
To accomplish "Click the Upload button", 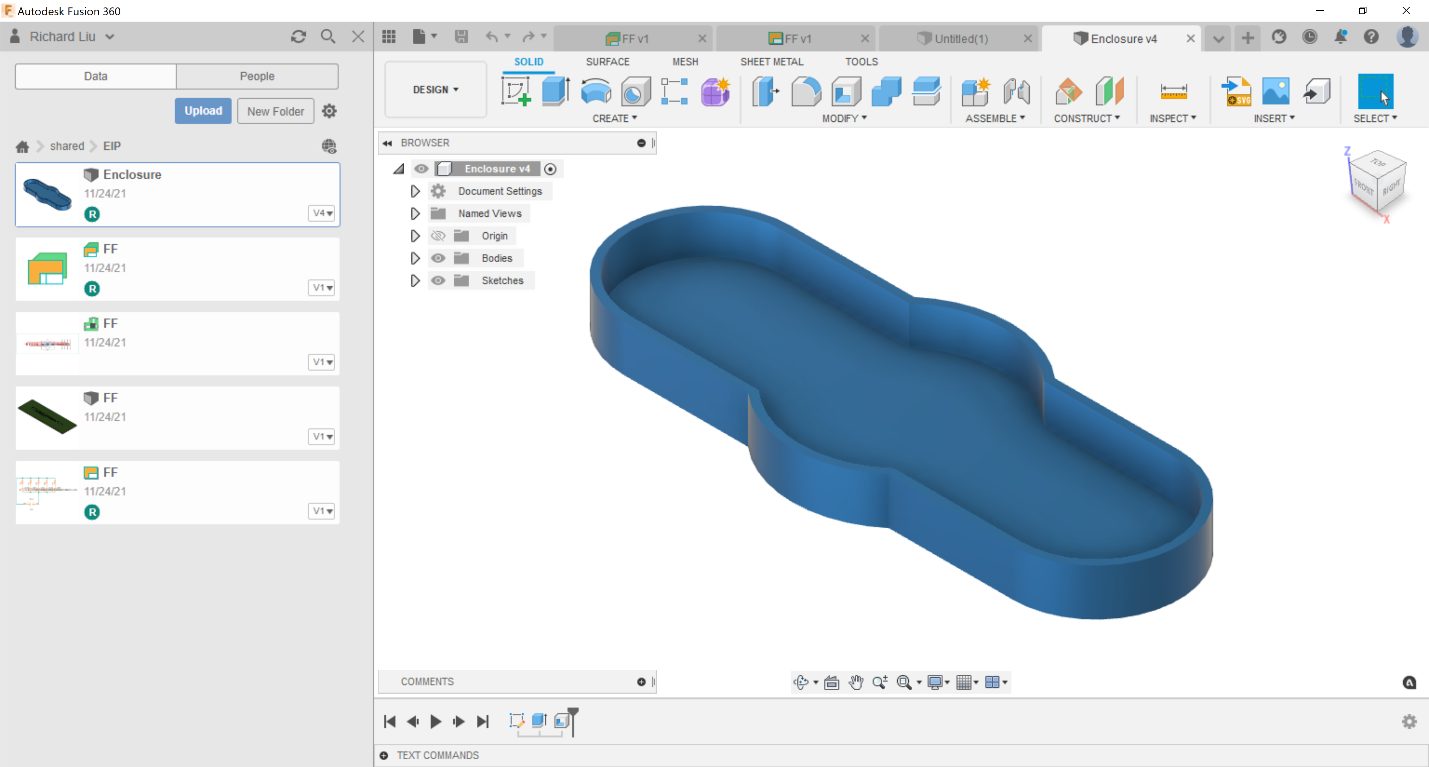I will (202, 111).
